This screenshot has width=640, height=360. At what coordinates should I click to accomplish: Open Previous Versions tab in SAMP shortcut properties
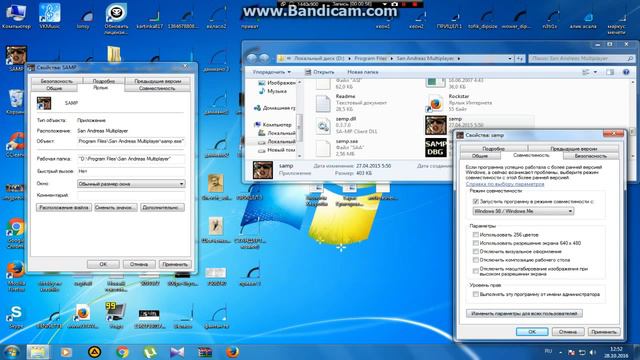click(158, 81)
